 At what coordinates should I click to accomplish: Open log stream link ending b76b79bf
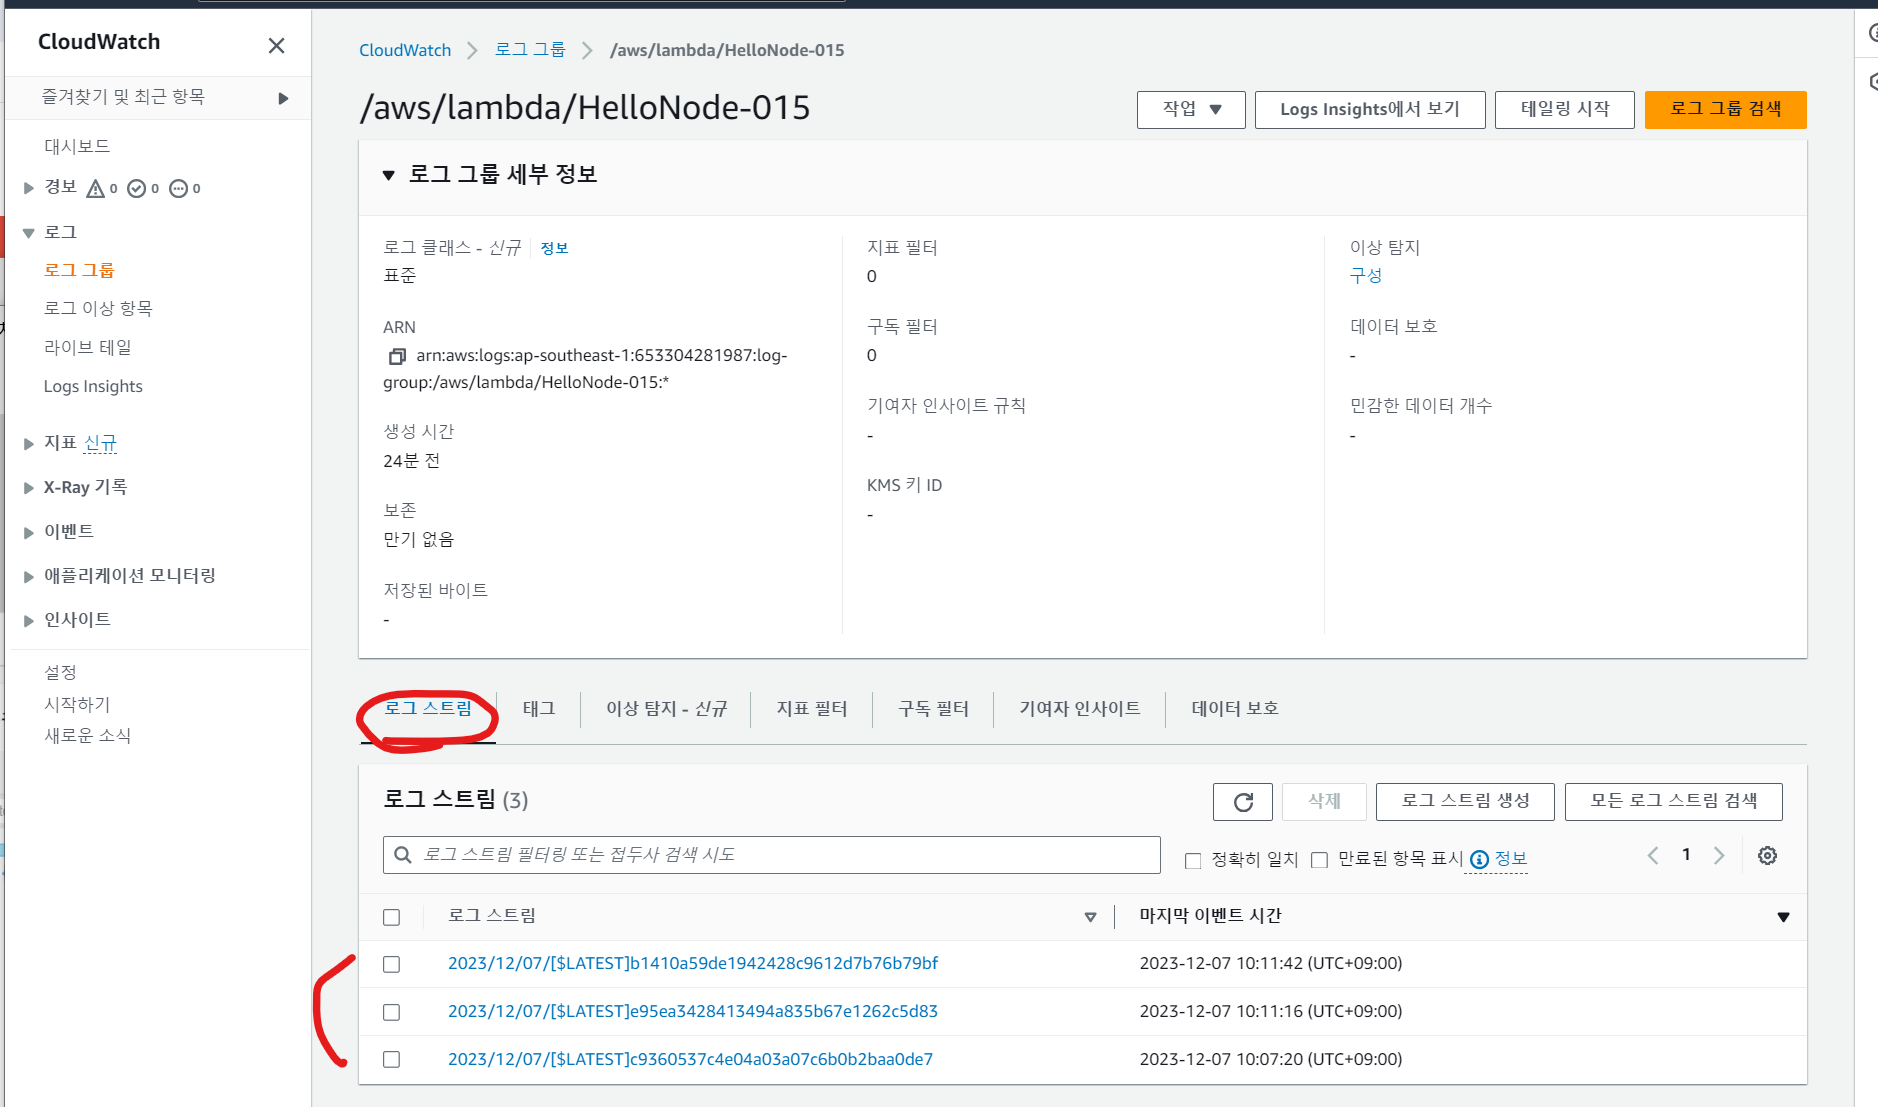[693, 963]
